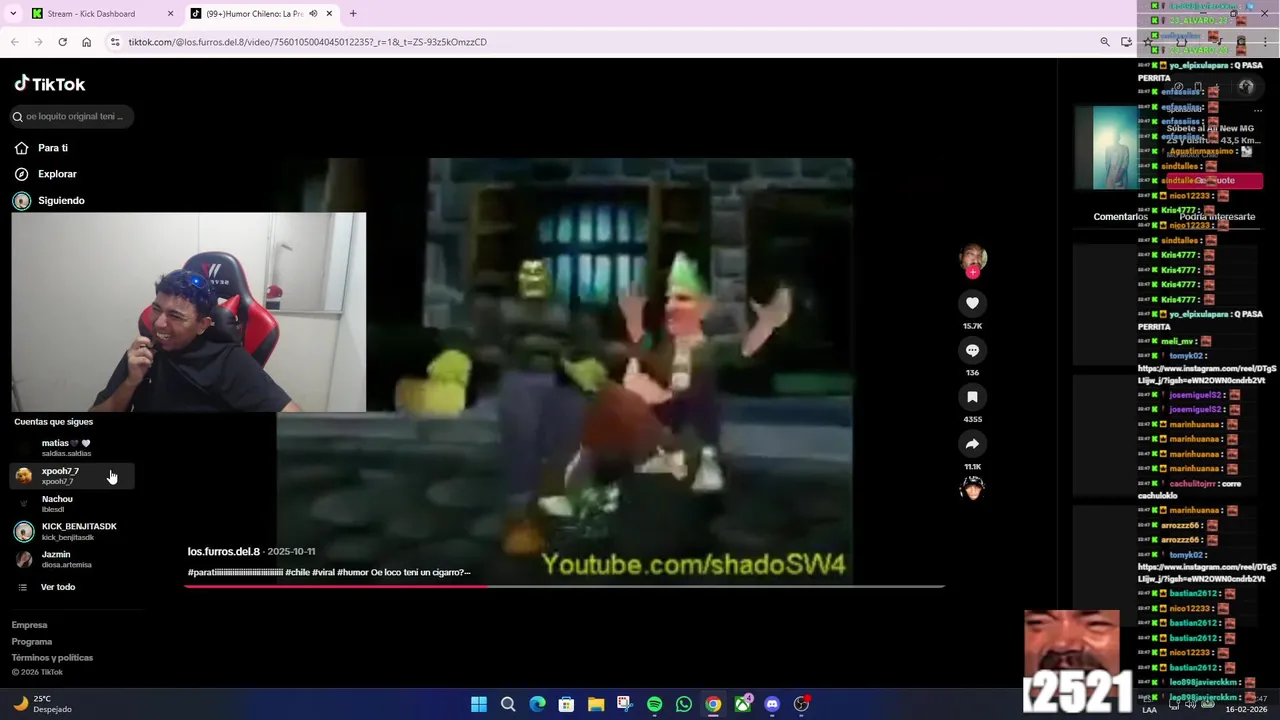This screenshot has width=1280, height=720.
Task: Like the video with the heart icon
Action: [972, 303]
